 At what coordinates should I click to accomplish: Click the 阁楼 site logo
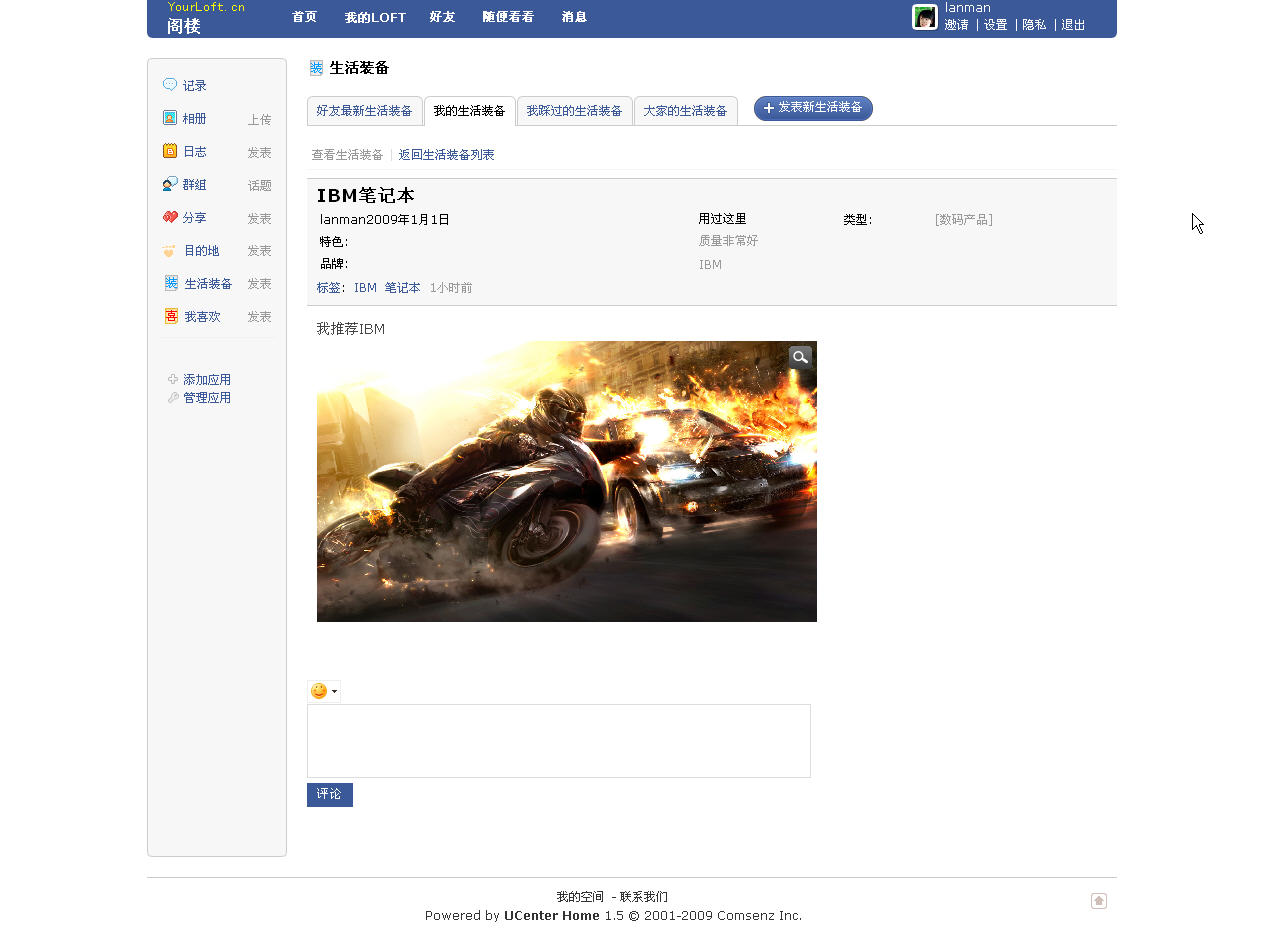coord(184,26)
